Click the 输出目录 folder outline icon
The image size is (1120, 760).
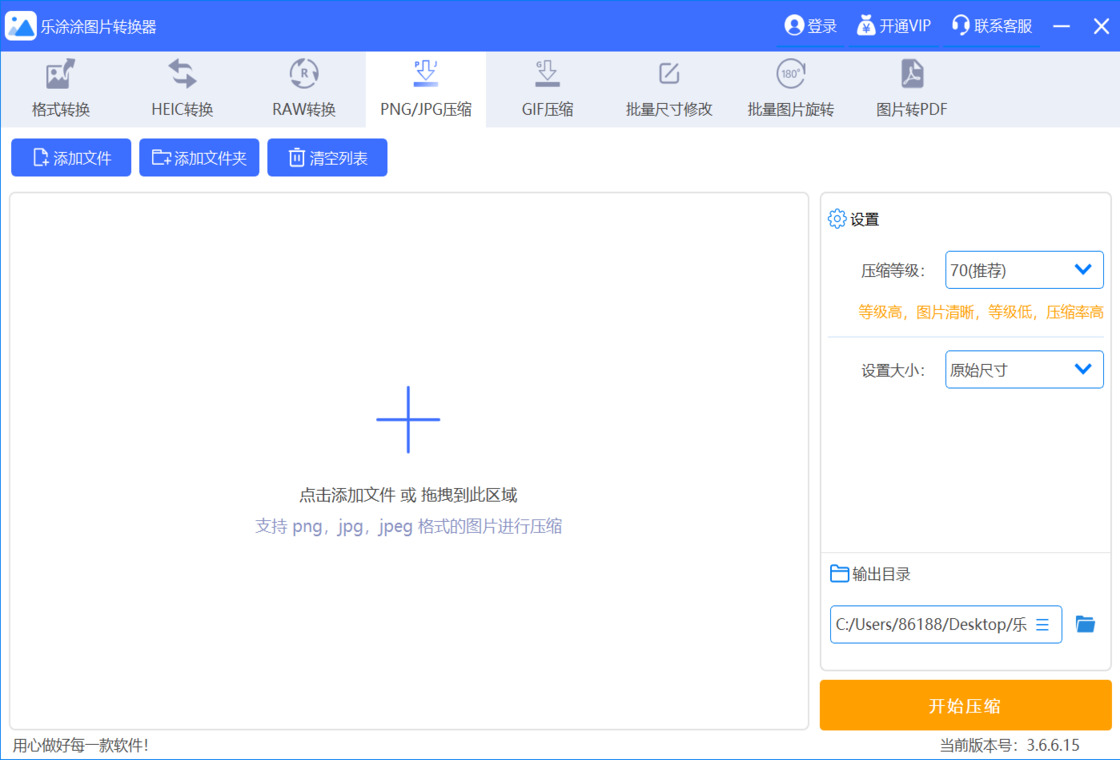[839, 574]
